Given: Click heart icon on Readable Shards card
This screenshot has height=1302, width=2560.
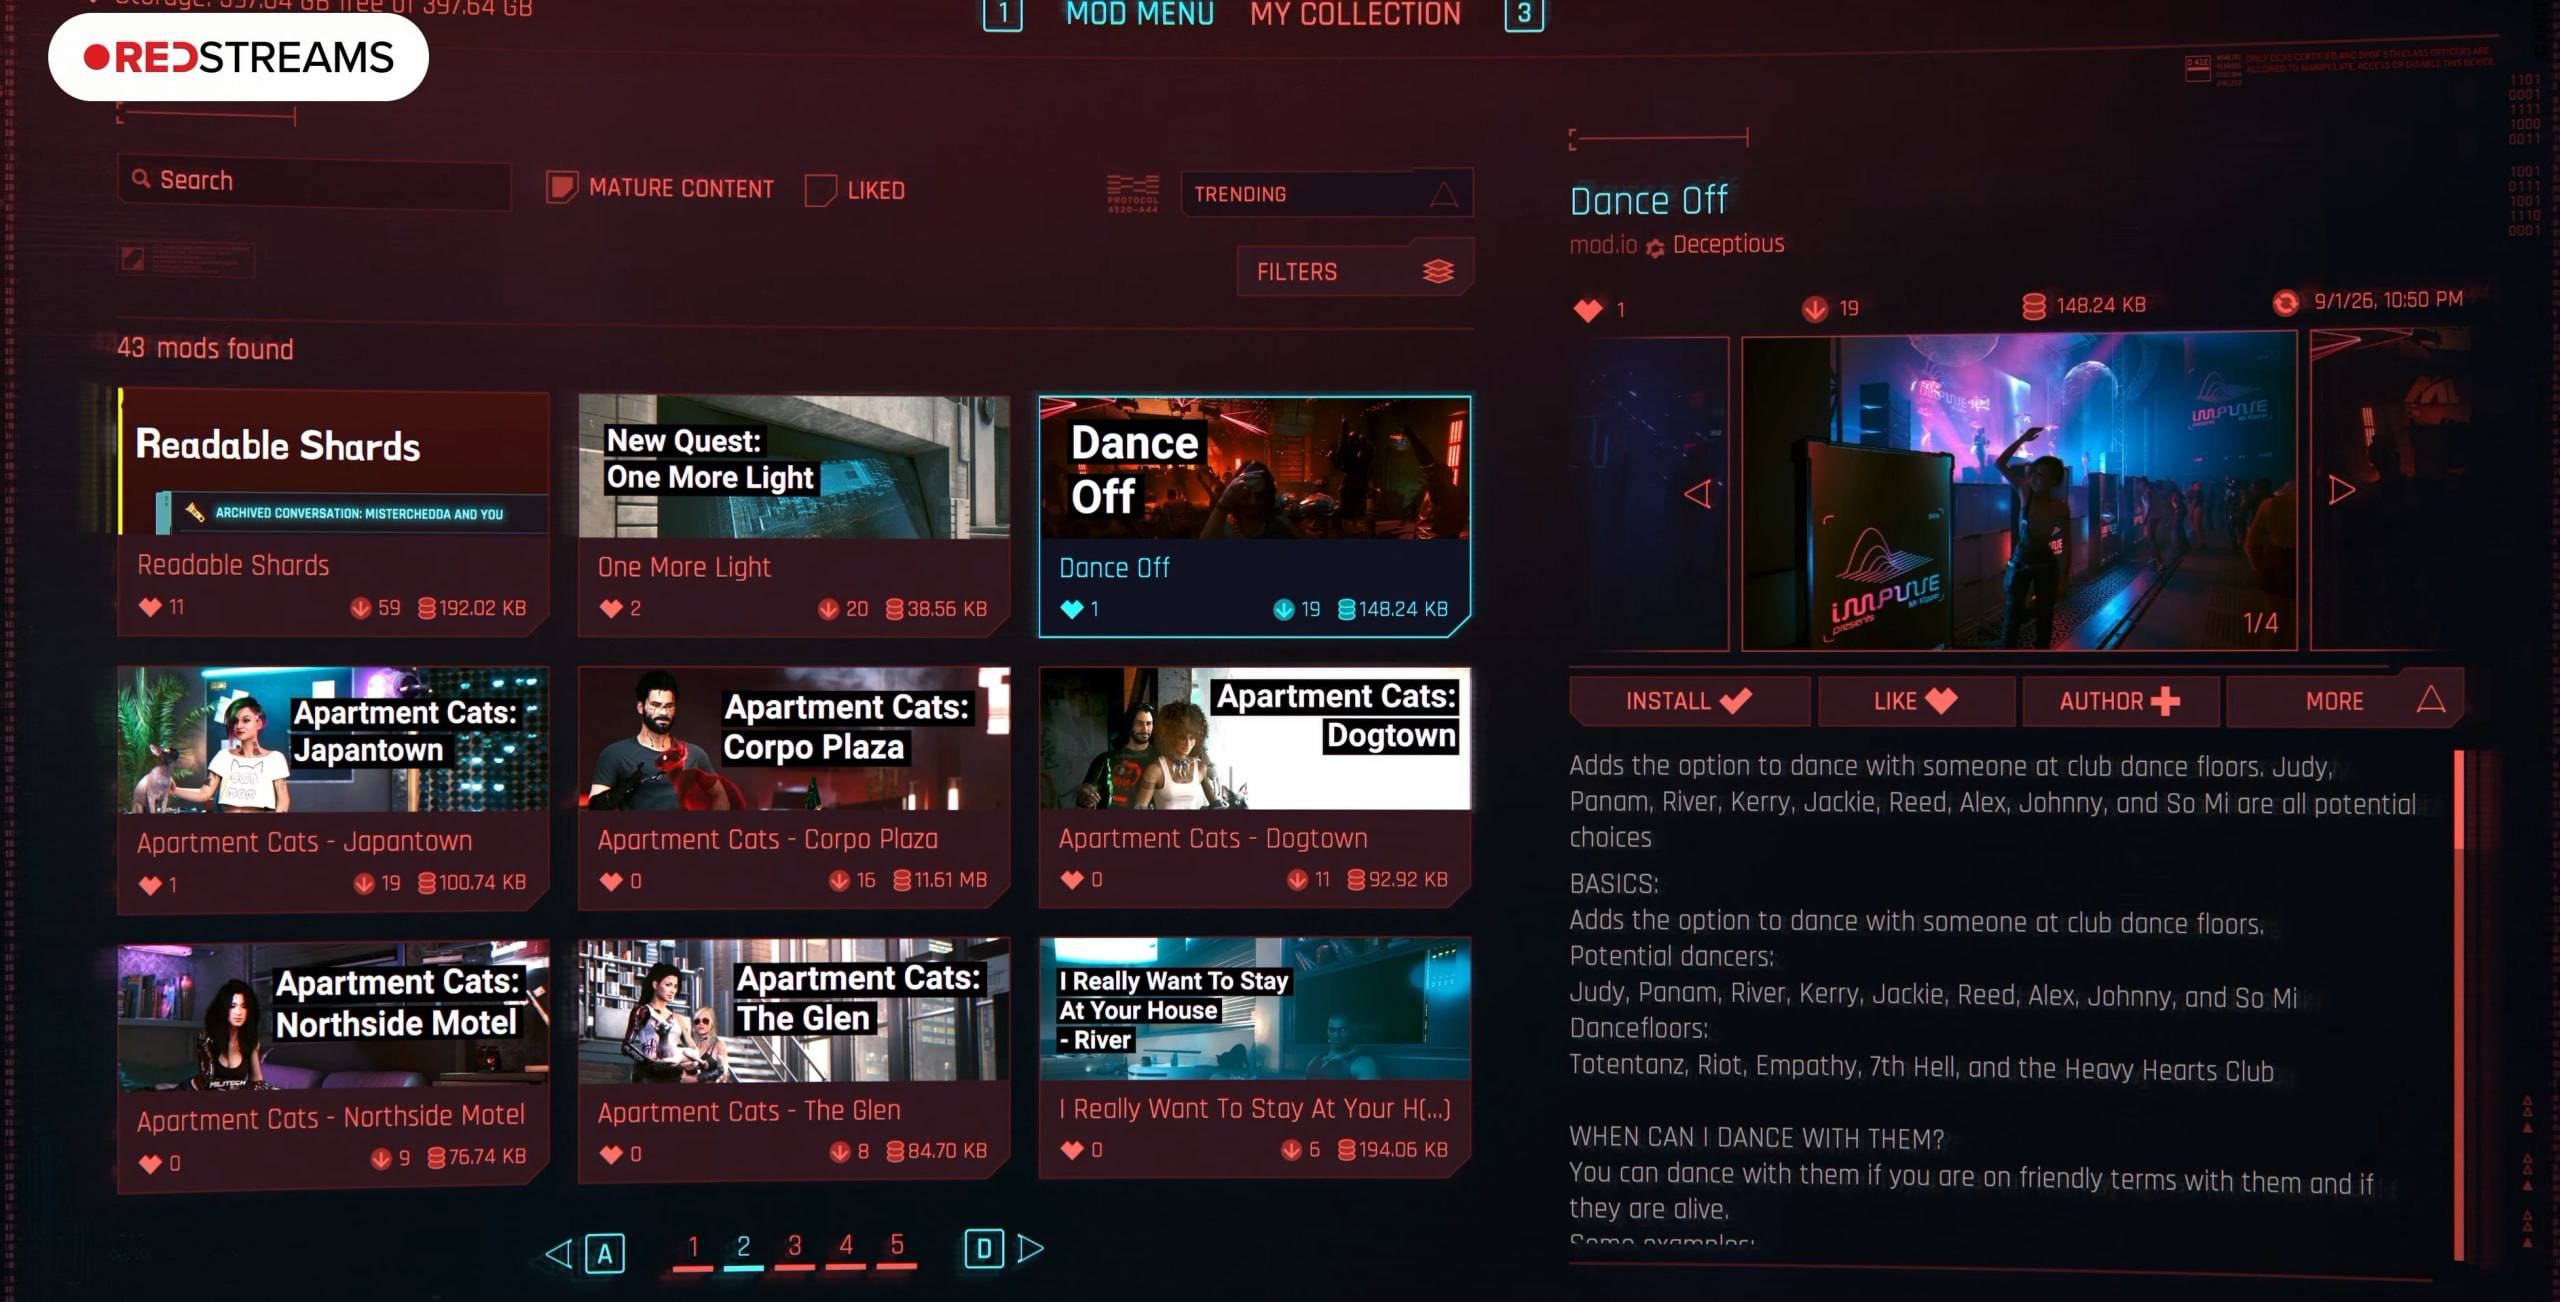Looking at the screenshot, I should 150,606.
